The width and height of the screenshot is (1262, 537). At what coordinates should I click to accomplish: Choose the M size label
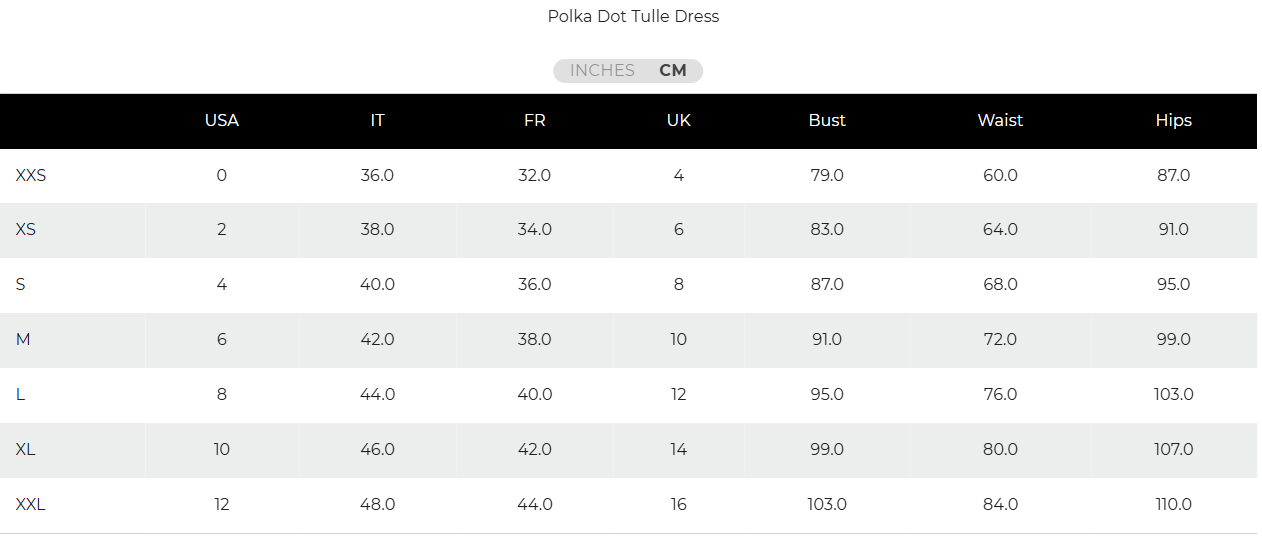pyautogui.click(x=23, y=339)
